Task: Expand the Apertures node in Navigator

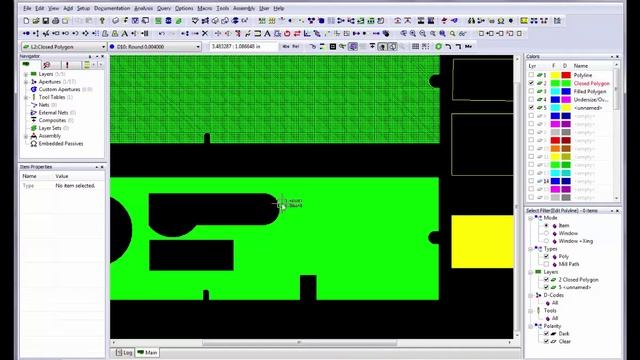Action: (26, 82)
